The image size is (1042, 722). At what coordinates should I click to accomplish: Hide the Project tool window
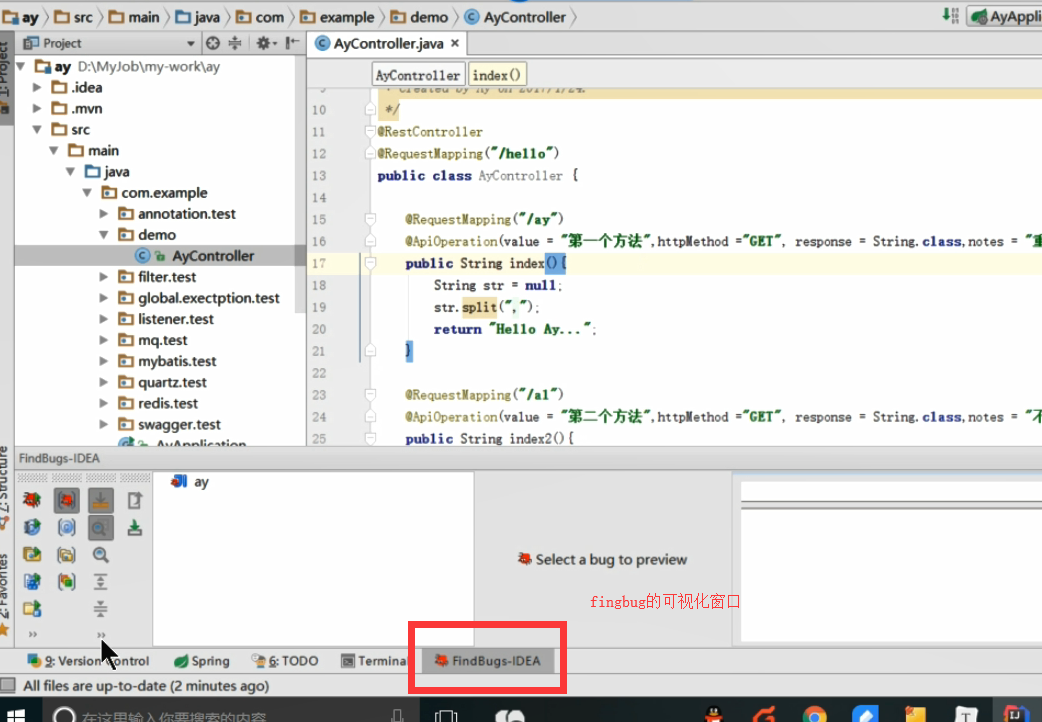(x=292, y=43)
